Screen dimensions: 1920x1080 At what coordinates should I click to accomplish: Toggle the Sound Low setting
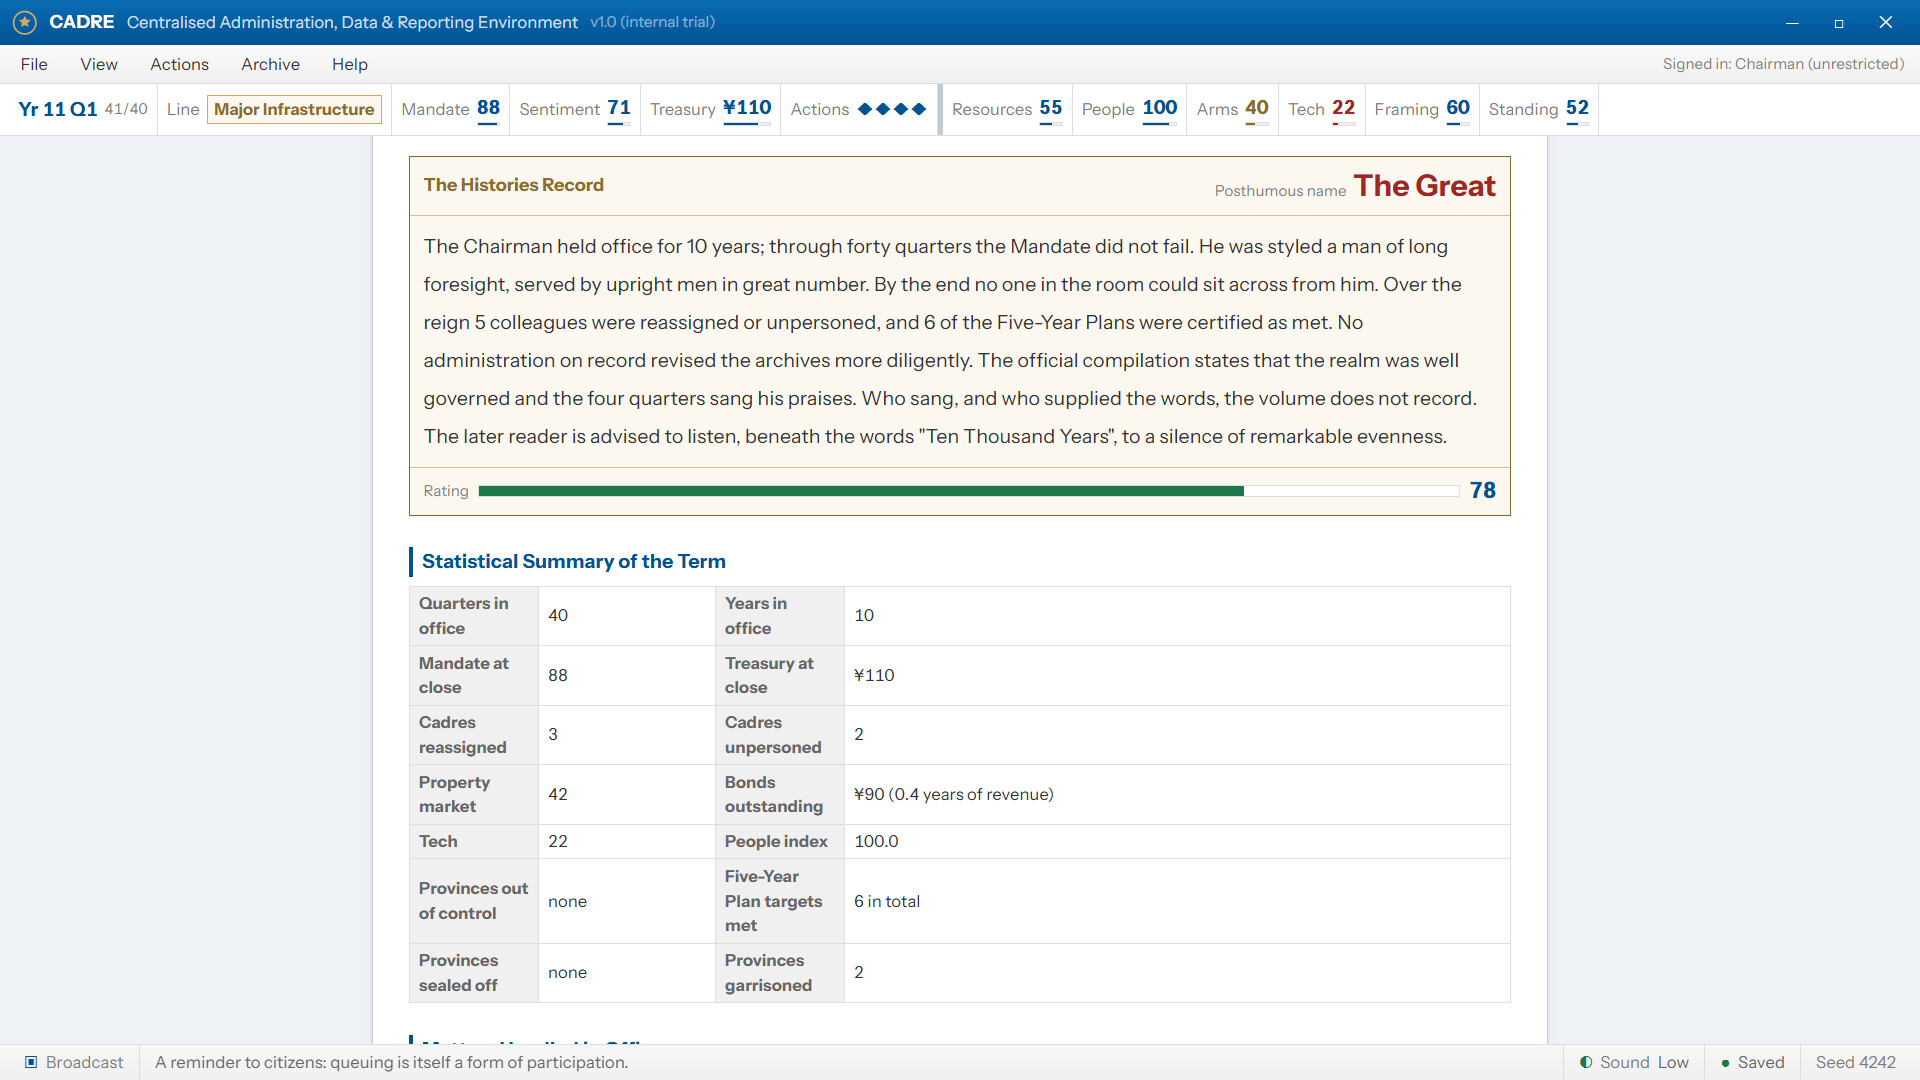coord(1634,1062)
